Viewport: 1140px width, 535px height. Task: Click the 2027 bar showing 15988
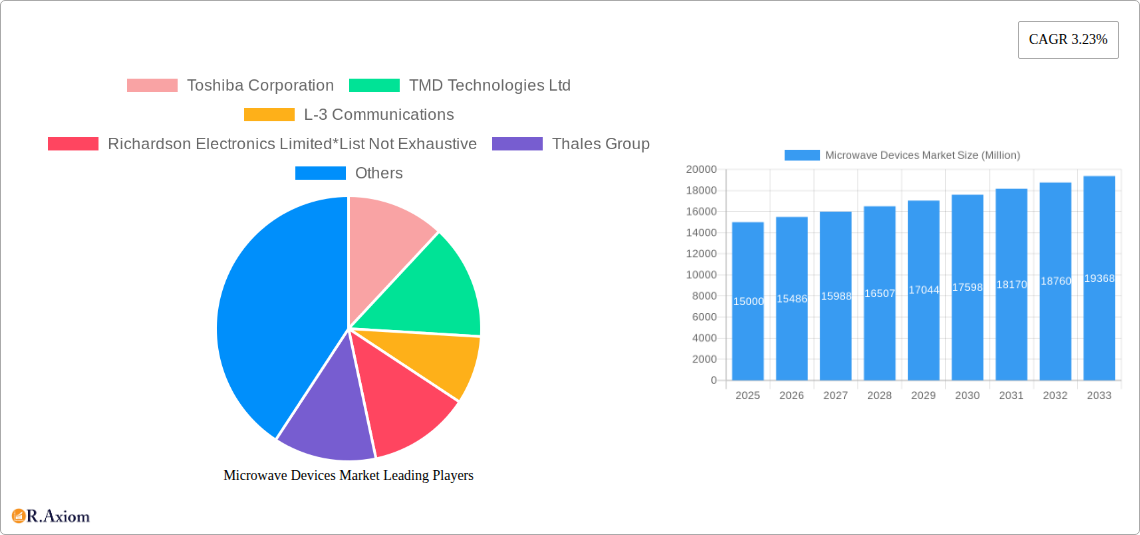coord(835,296)
